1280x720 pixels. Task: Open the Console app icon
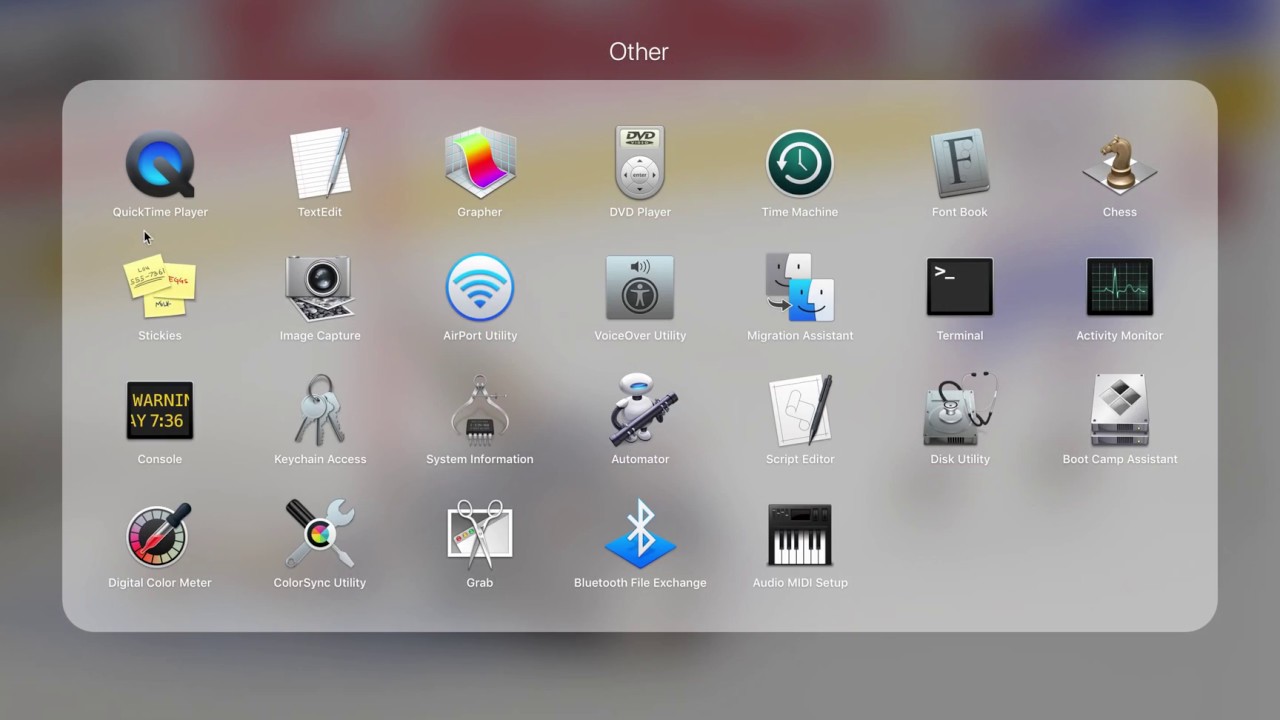(x=160, y=411)
